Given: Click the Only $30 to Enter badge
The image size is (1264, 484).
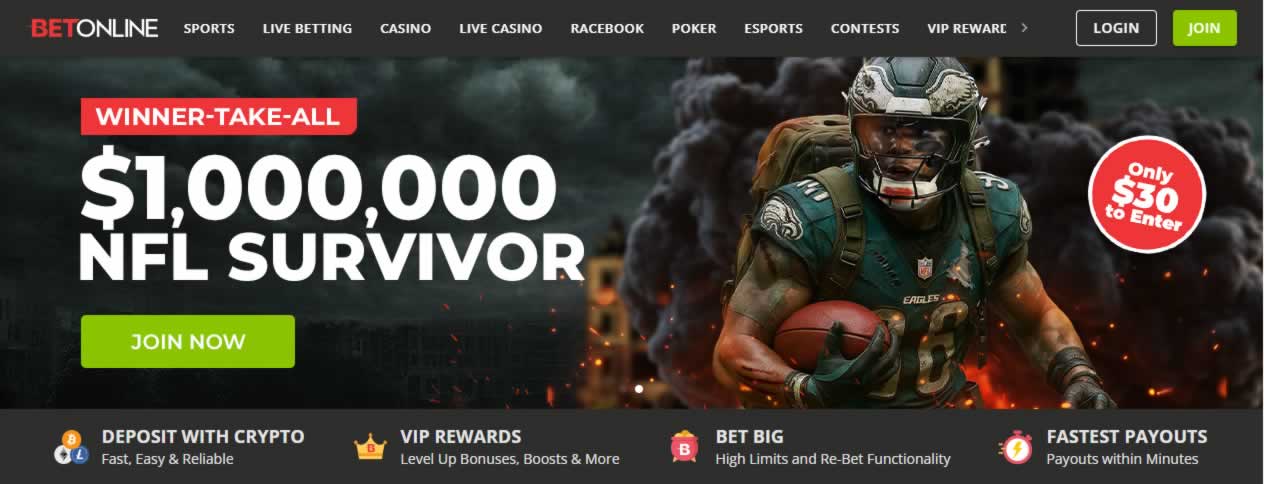Looking at the screenshot, I should 1147,194.
